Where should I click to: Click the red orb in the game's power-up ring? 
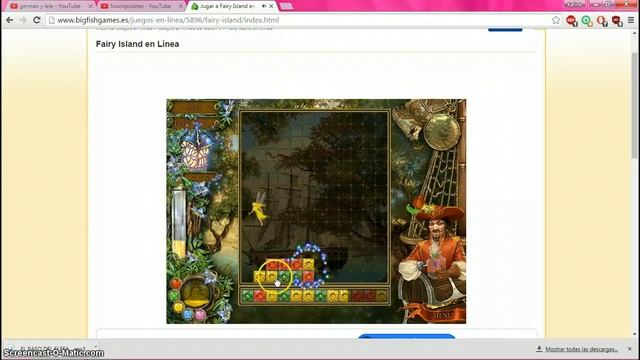point(176,283)
